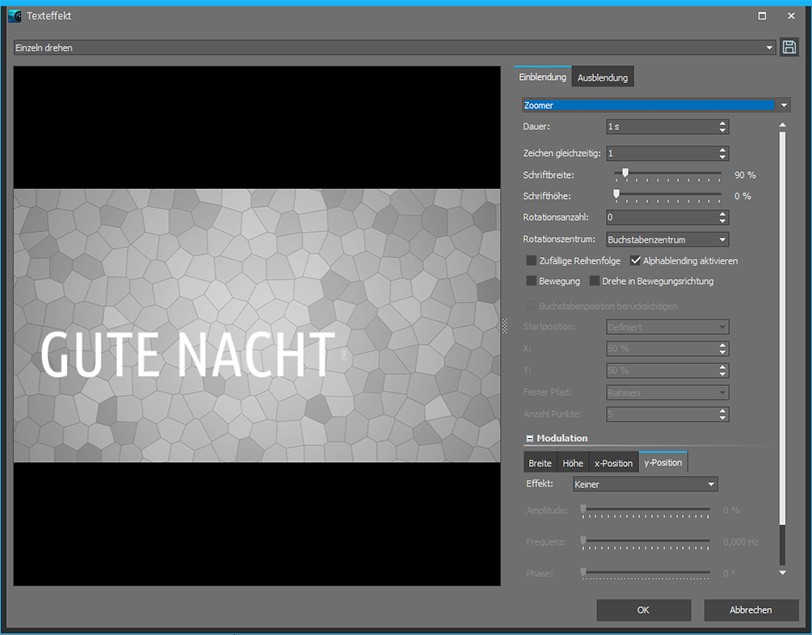Increase Zeichen gleichzeitig with up arrow
Viewport: 812px width, 635px height.
coord(723,149)
